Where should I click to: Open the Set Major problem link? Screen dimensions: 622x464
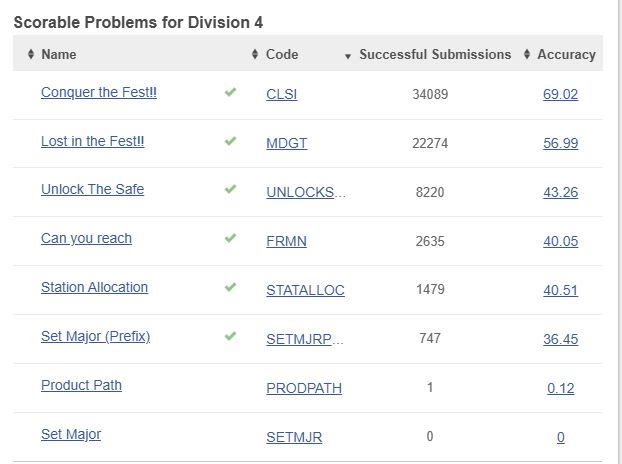pyautogui.click(x=70, y=434)
